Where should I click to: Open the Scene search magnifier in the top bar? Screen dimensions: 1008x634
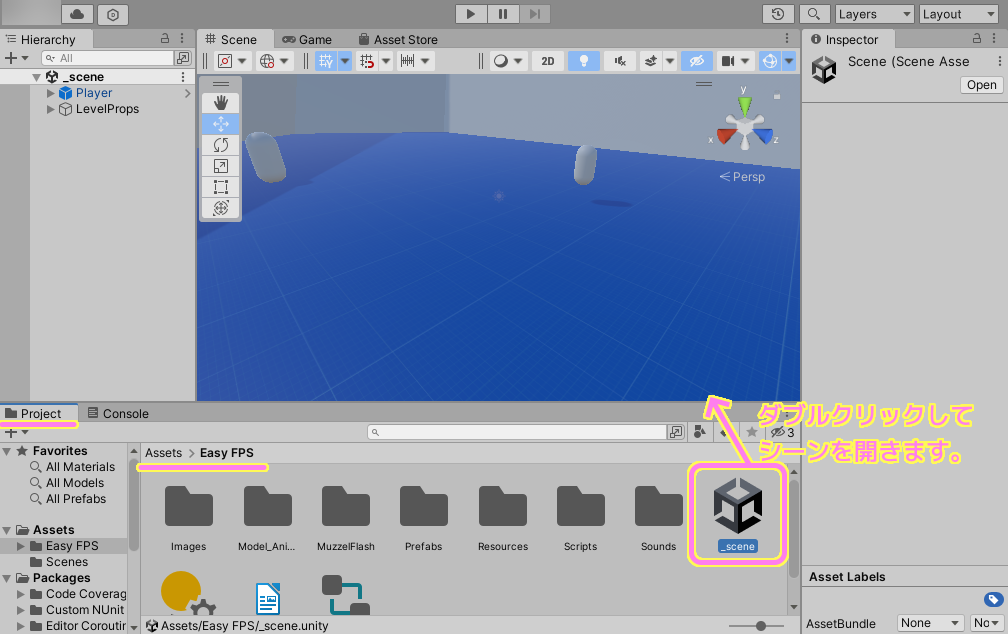point(815,16)
